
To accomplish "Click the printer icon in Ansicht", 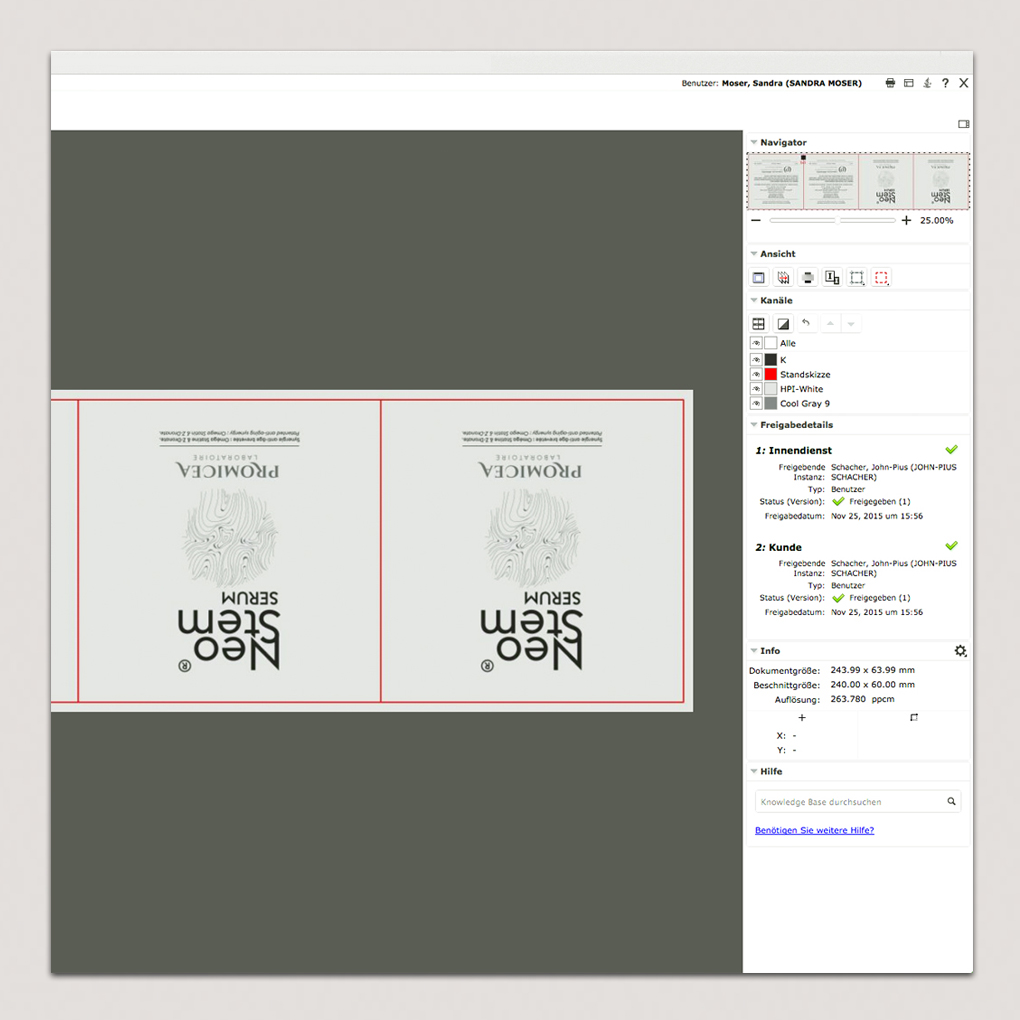I will pyautogui.click(x=807, y=278).
